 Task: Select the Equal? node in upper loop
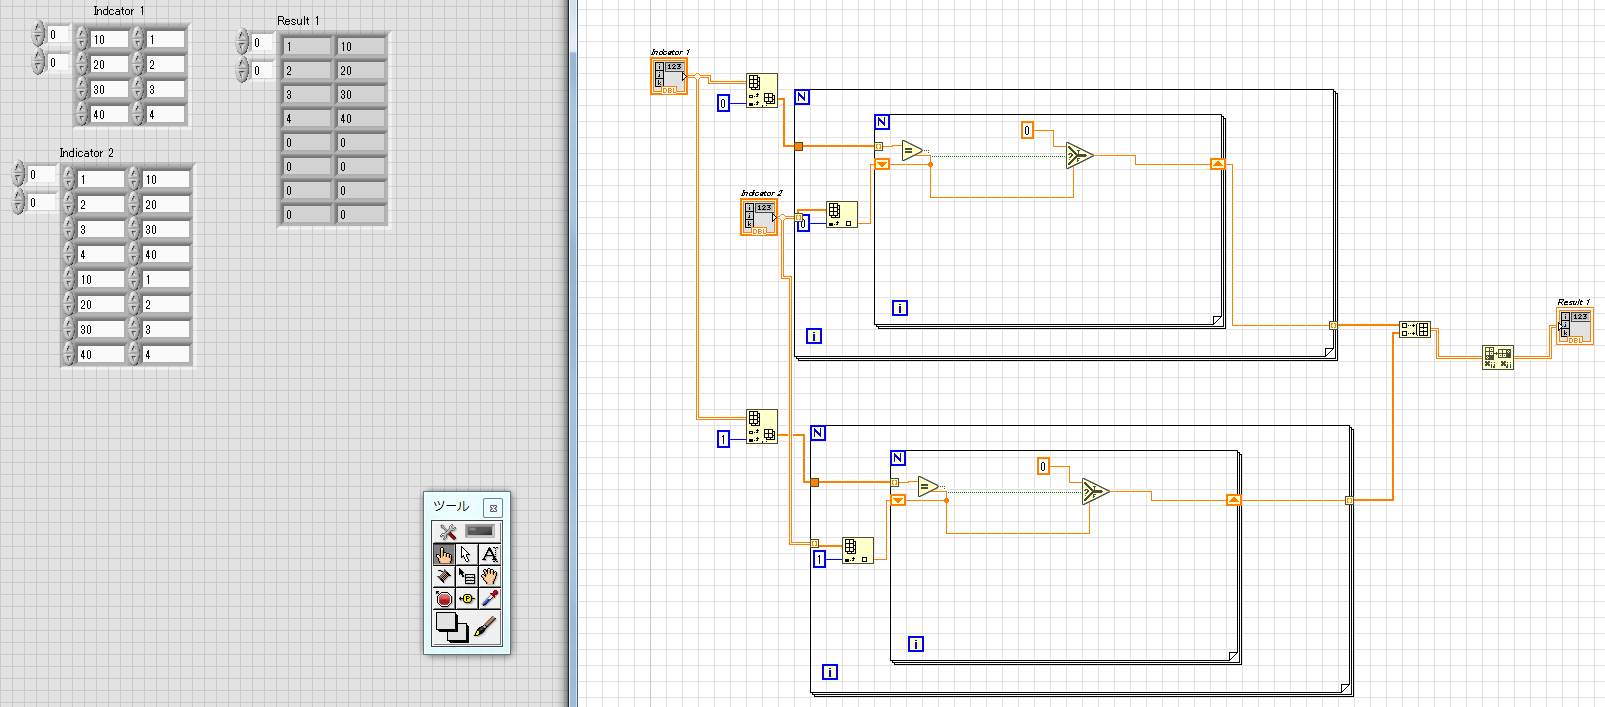click(x=911, y=151)
